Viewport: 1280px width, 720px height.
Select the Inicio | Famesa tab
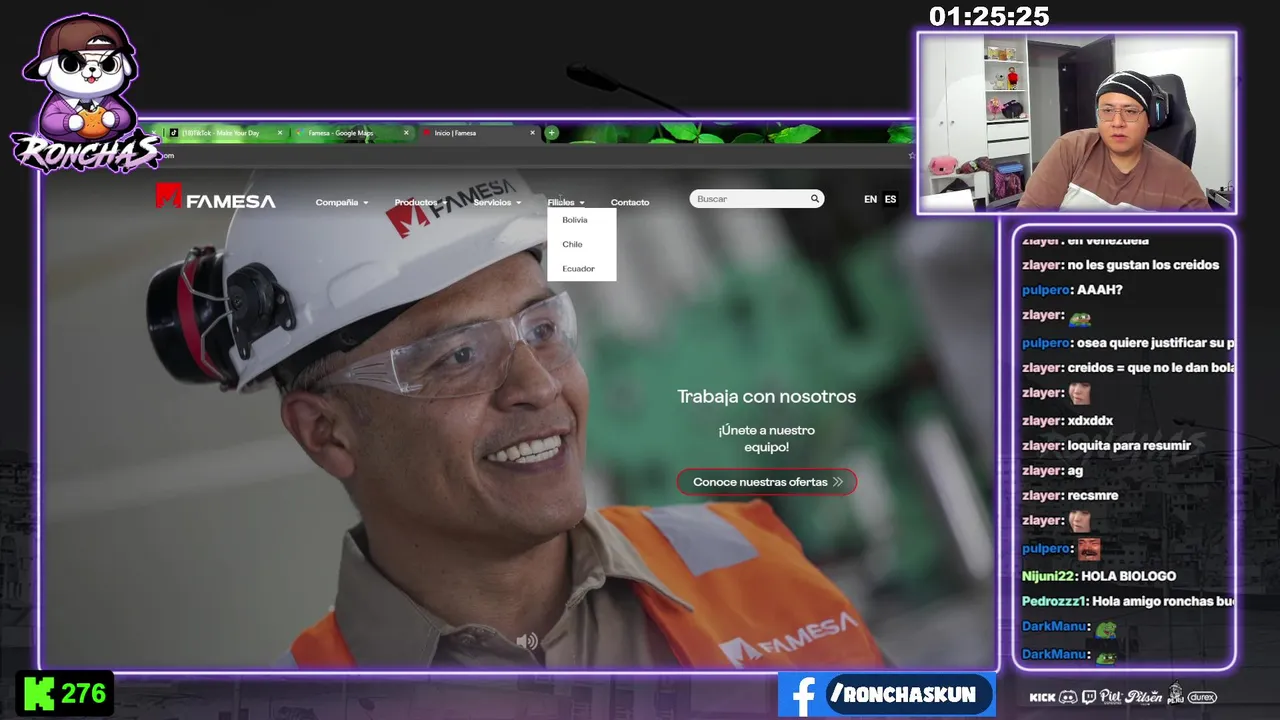[x=480, y=133]
